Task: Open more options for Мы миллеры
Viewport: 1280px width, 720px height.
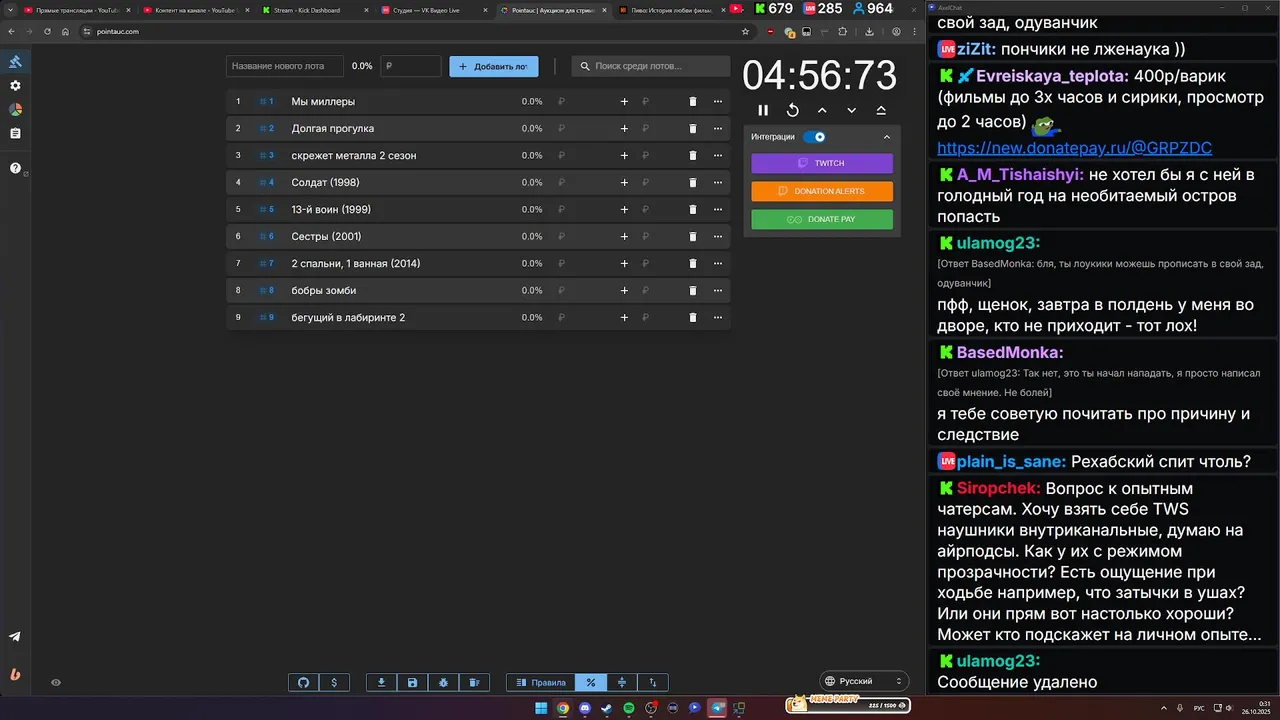Action: (x=718, y=102)
